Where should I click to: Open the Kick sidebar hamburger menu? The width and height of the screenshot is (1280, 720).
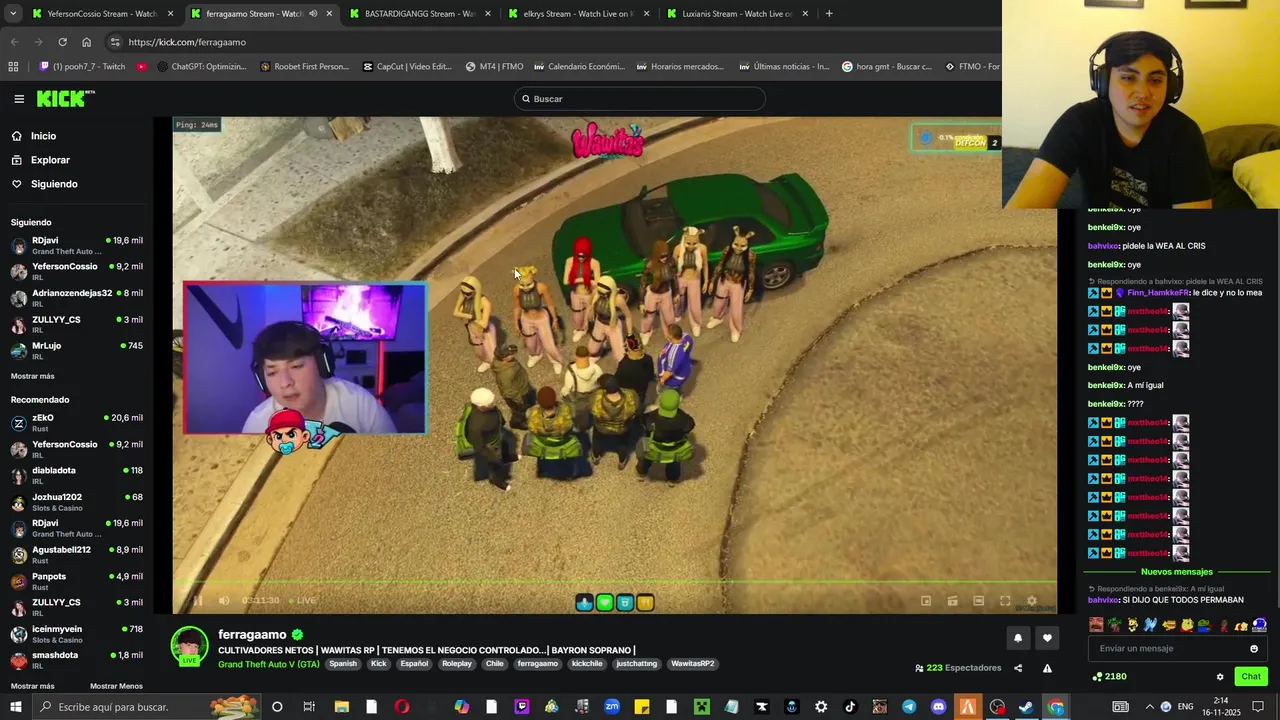click(x=19, y=99)
